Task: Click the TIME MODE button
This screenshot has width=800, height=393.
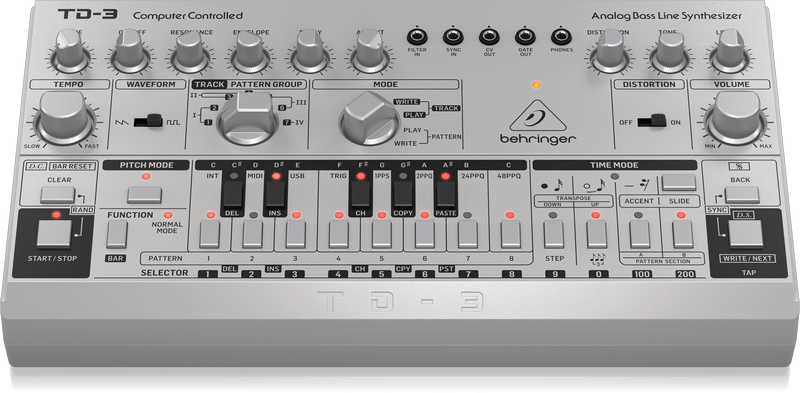Action: click(x=679, y=182)
